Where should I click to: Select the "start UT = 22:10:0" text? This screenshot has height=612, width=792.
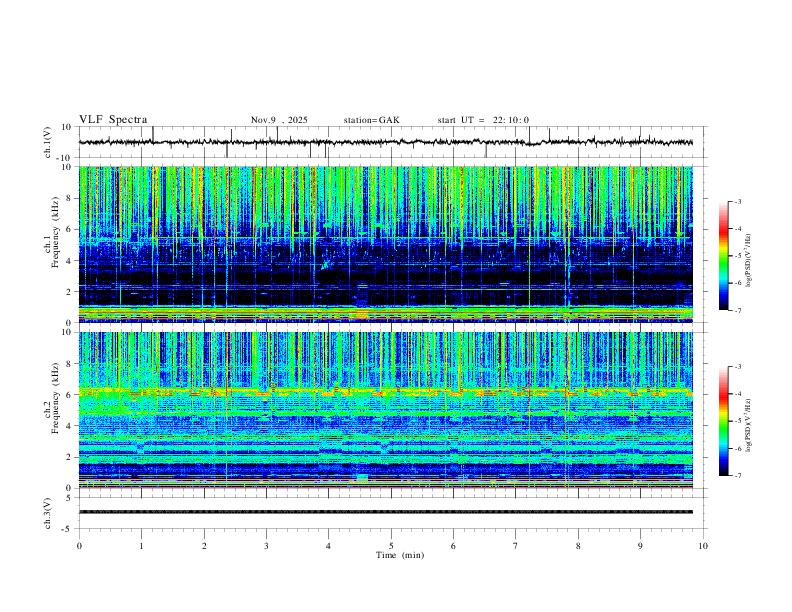(x=483, y=120)
